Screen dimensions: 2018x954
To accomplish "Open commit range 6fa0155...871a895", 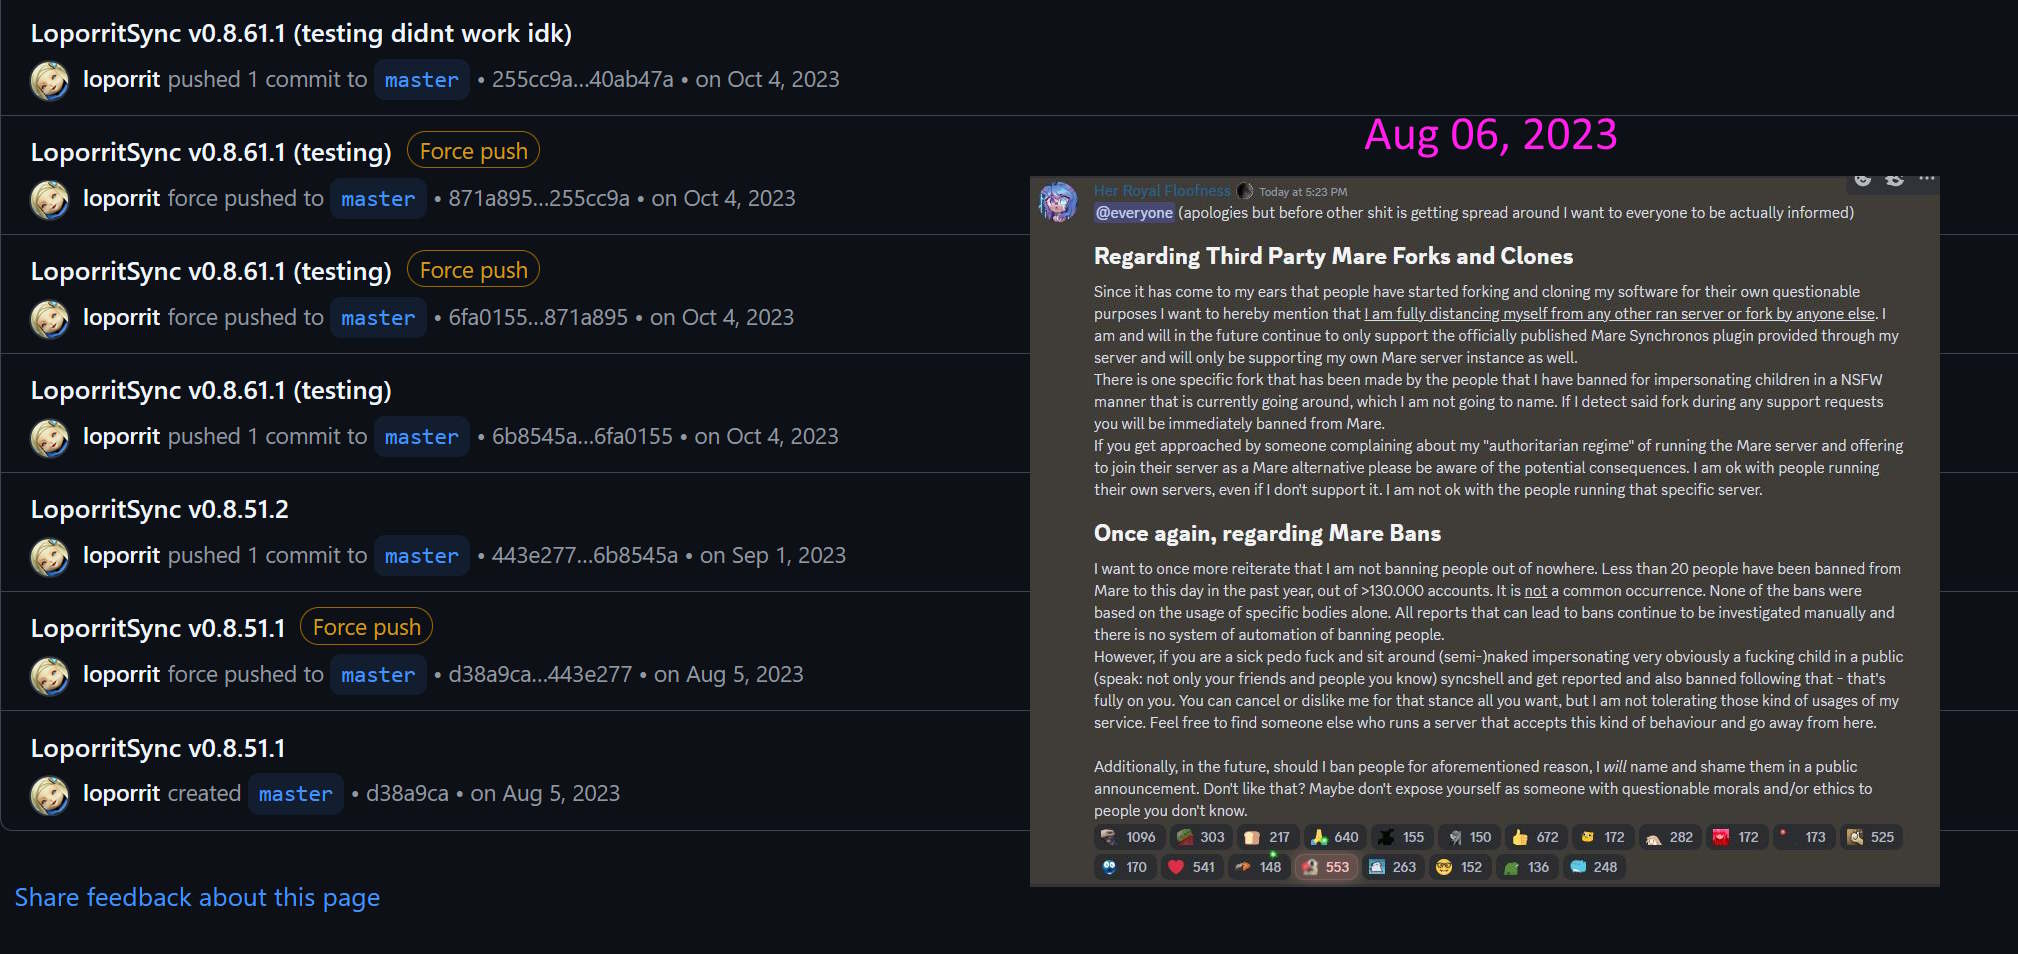I will 538,318.
